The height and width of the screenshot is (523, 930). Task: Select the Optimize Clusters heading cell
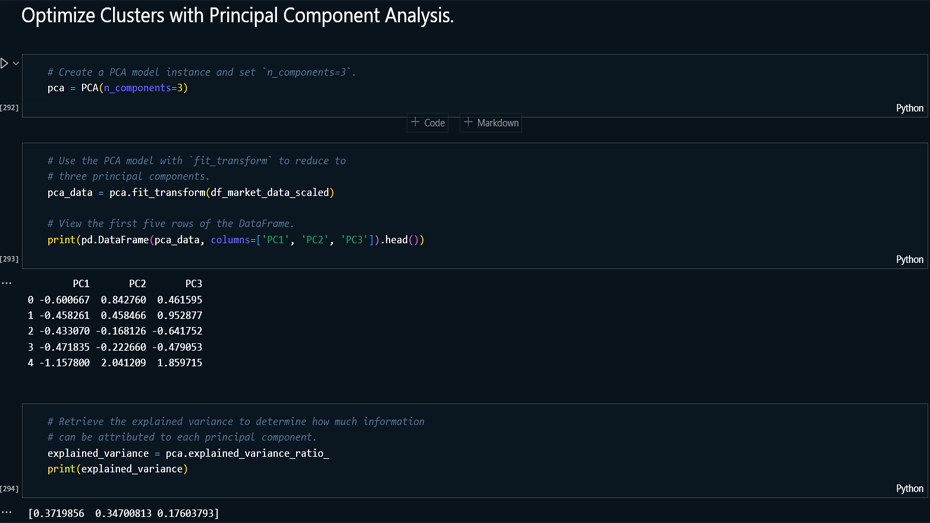[x=237, y=17]
